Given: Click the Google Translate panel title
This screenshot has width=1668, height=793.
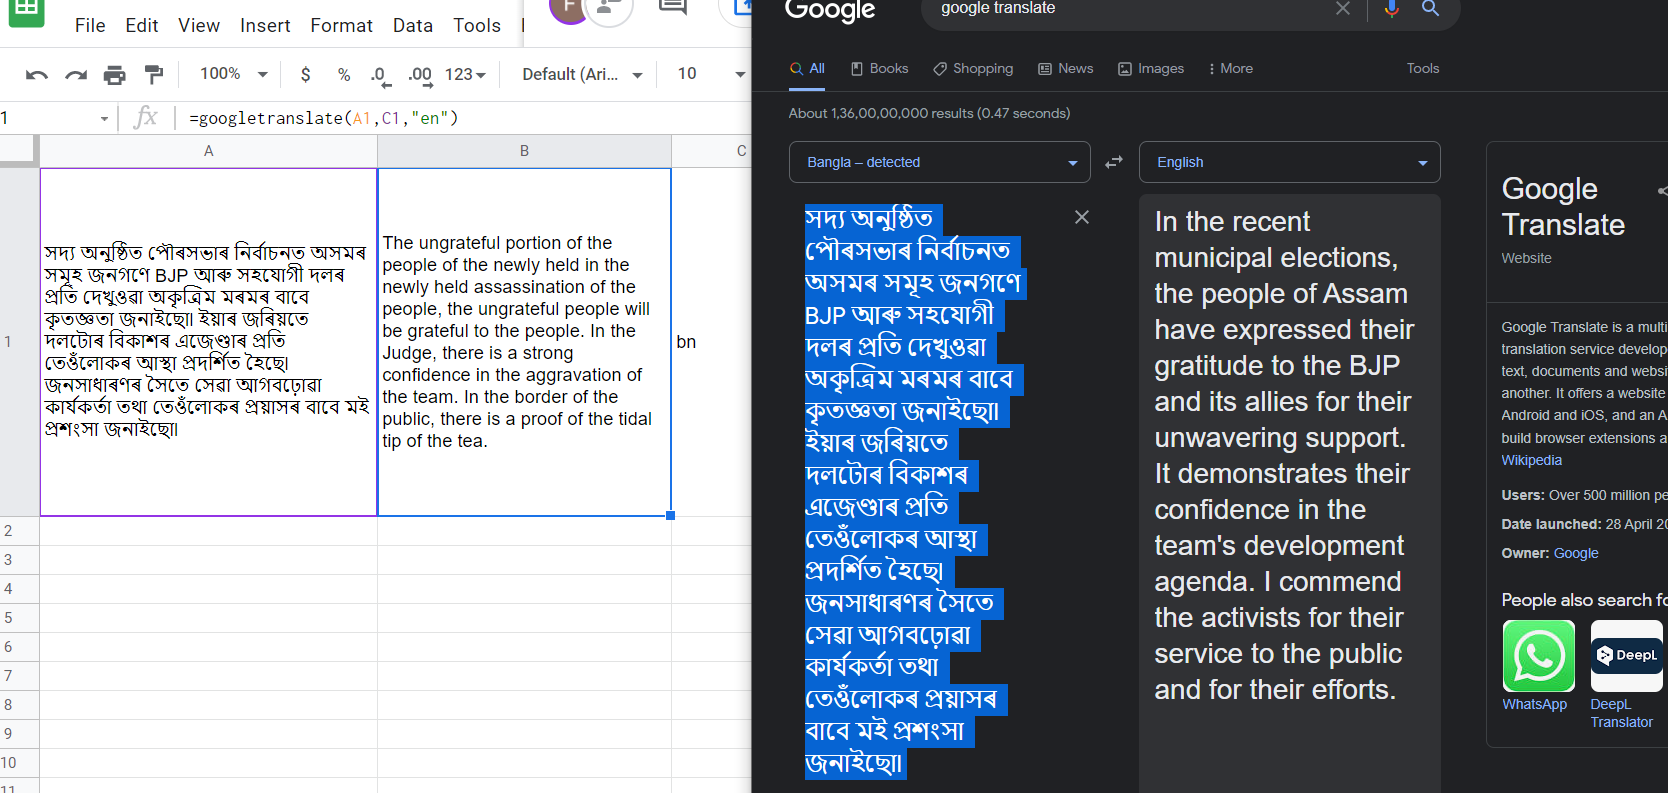Looking at the screenshot, I should [x=1563, y=207].
